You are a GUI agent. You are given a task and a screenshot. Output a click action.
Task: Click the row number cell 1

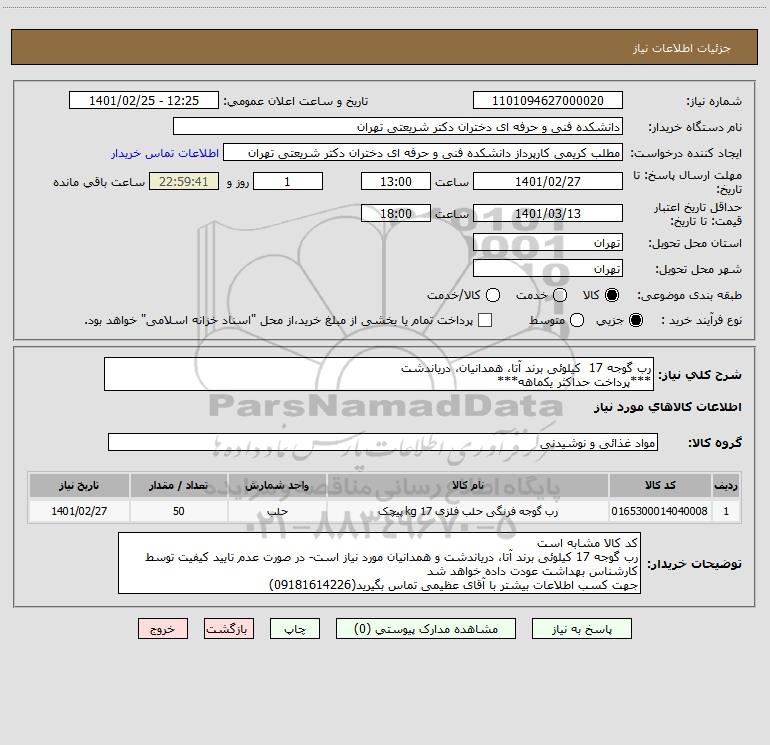[726, 511]
